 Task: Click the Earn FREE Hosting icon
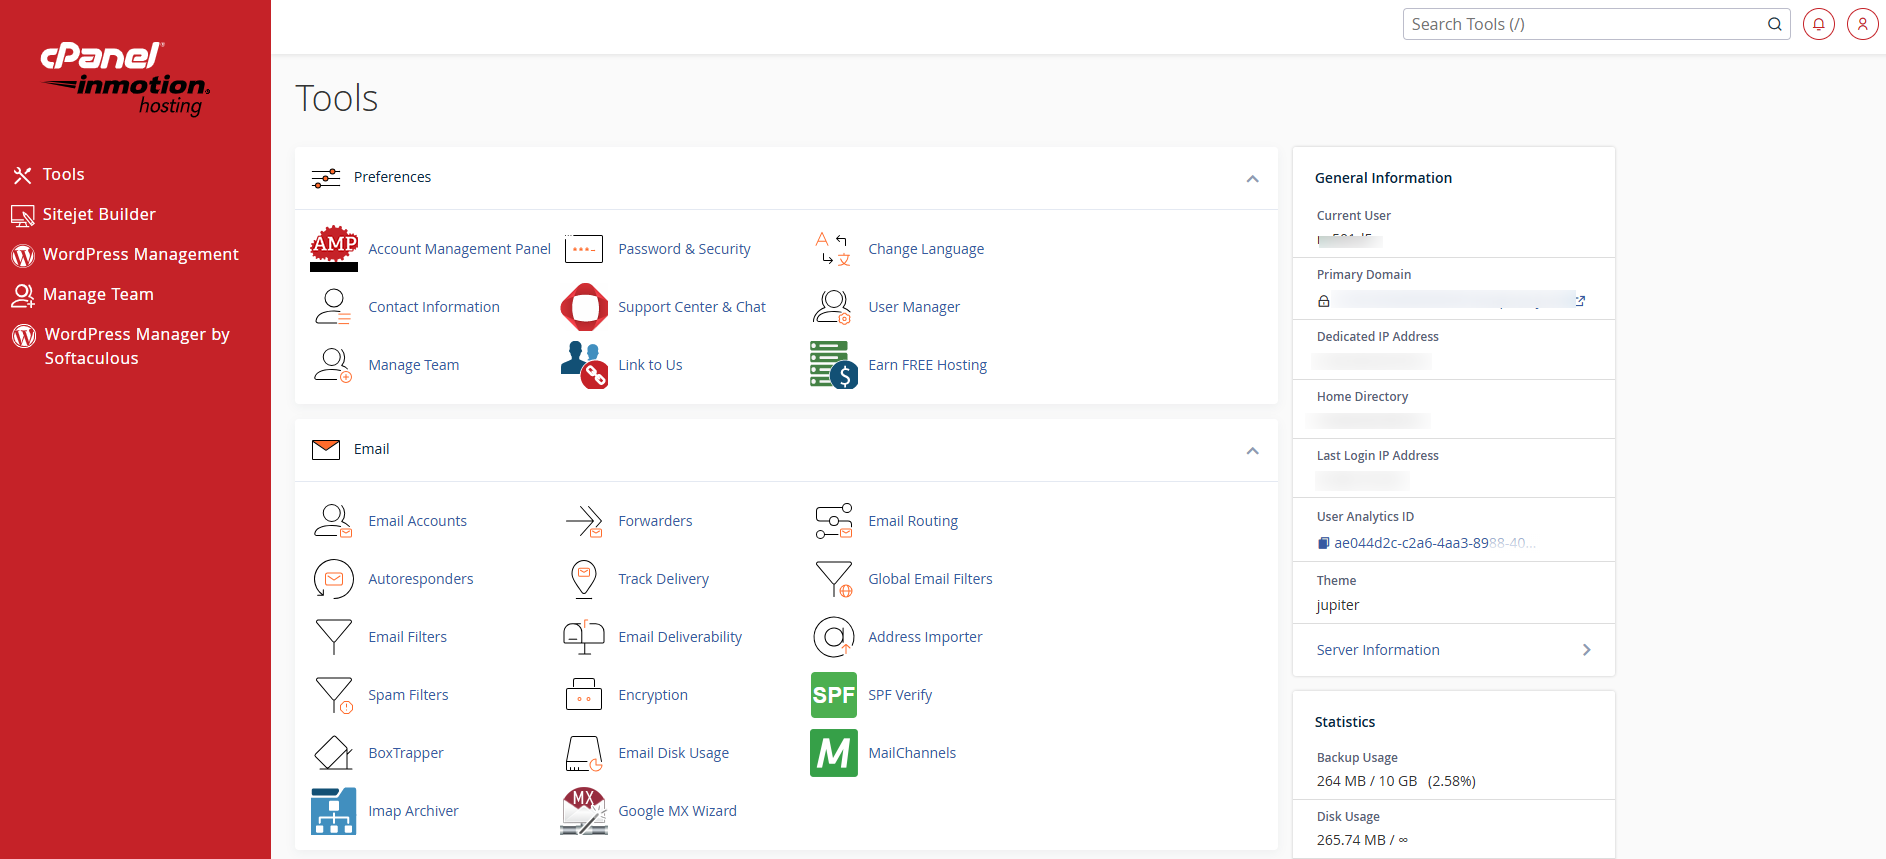[x=833, y=364]
